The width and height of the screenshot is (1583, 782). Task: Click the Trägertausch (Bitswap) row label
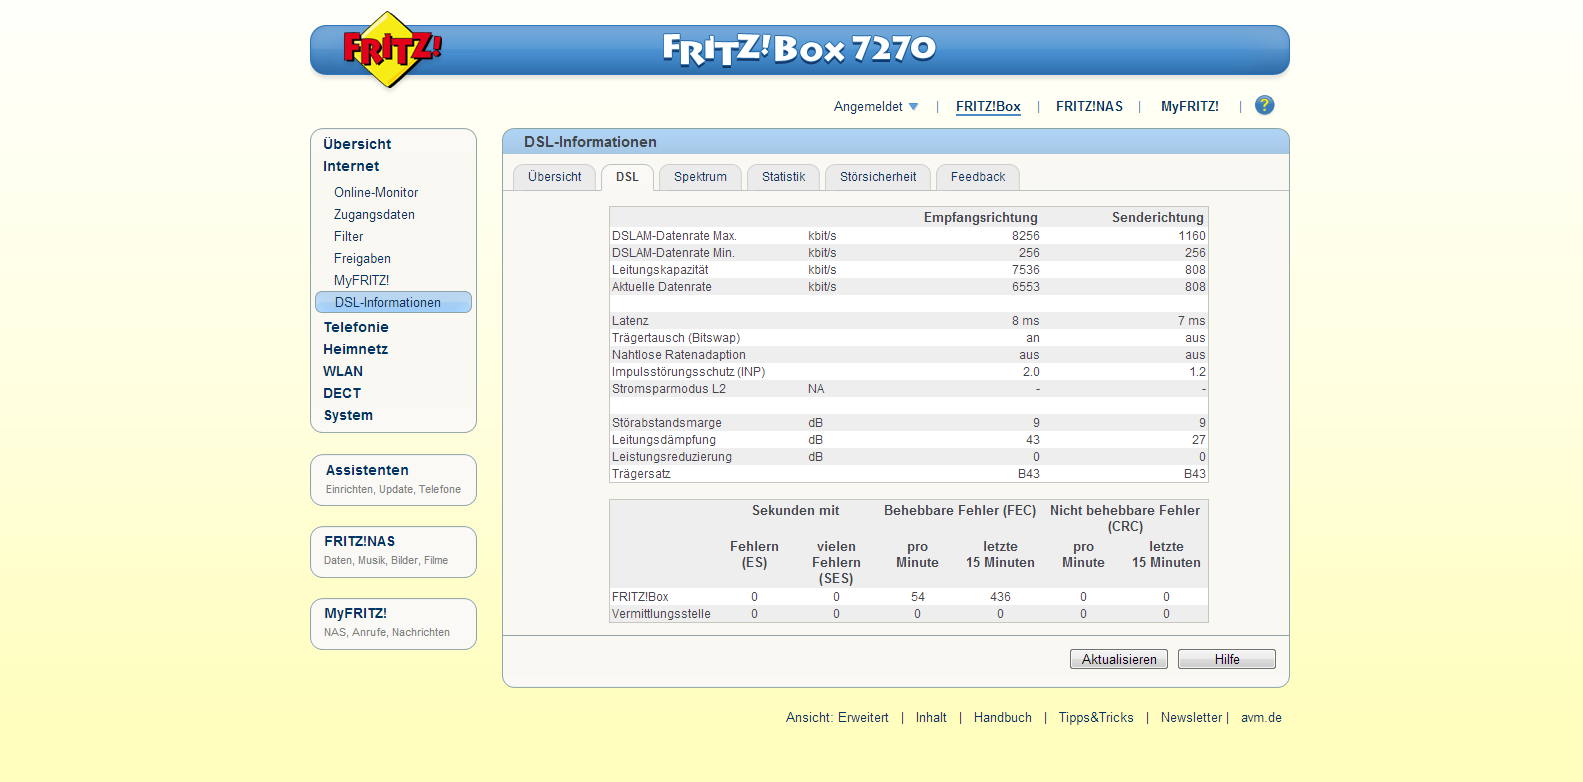tap(676, 338)
